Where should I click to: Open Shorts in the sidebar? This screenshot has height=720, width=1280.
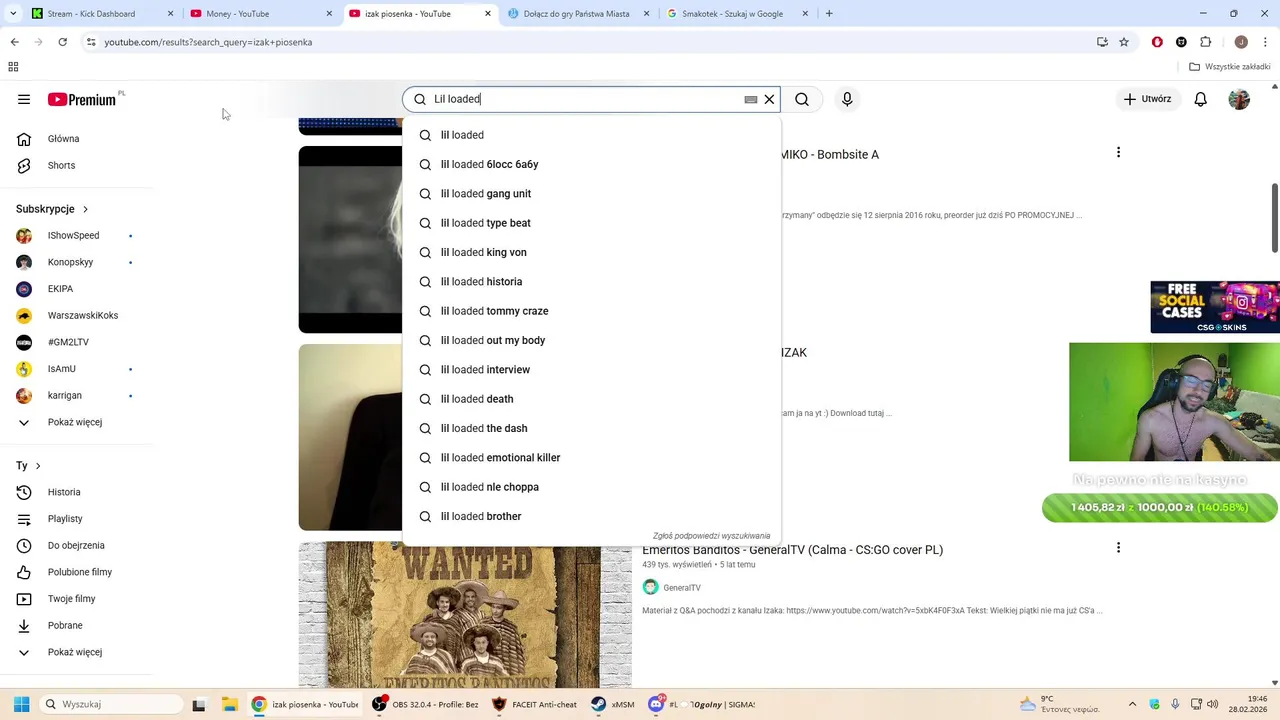click(x=76, y=165)
